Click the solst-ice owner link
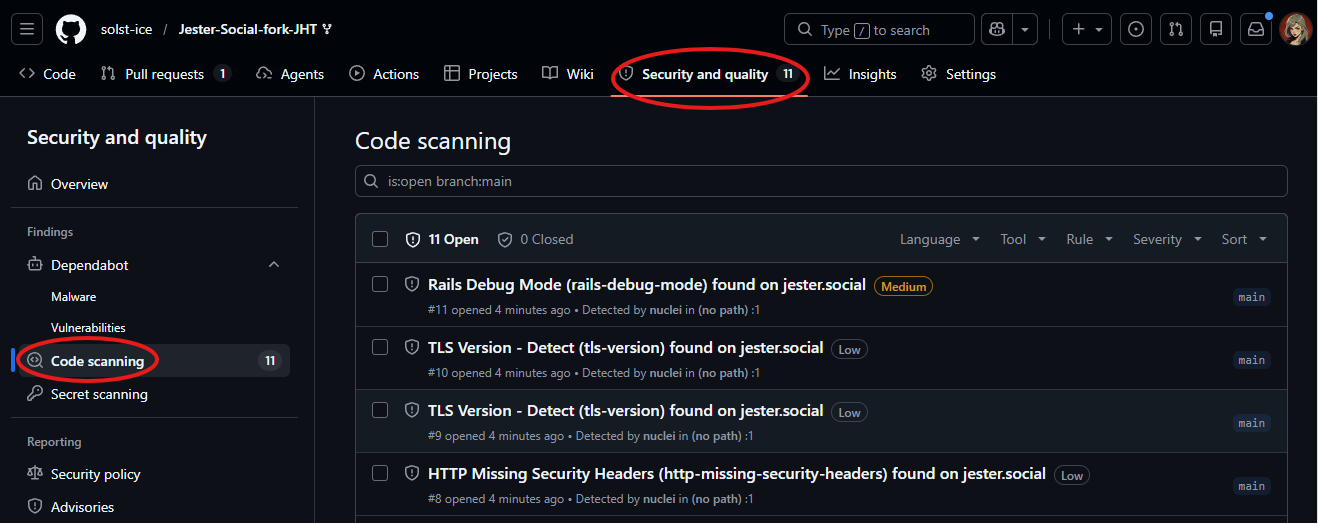Screen dimensions: 1318x524 click(126, 30)
